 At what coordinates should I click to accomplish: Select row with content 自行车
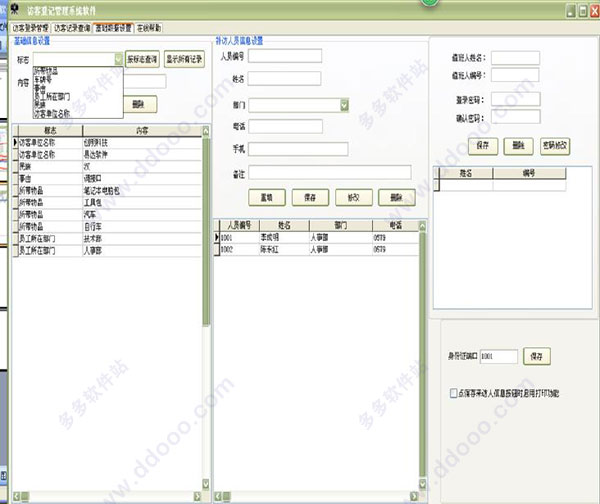[x=108, y=227]
